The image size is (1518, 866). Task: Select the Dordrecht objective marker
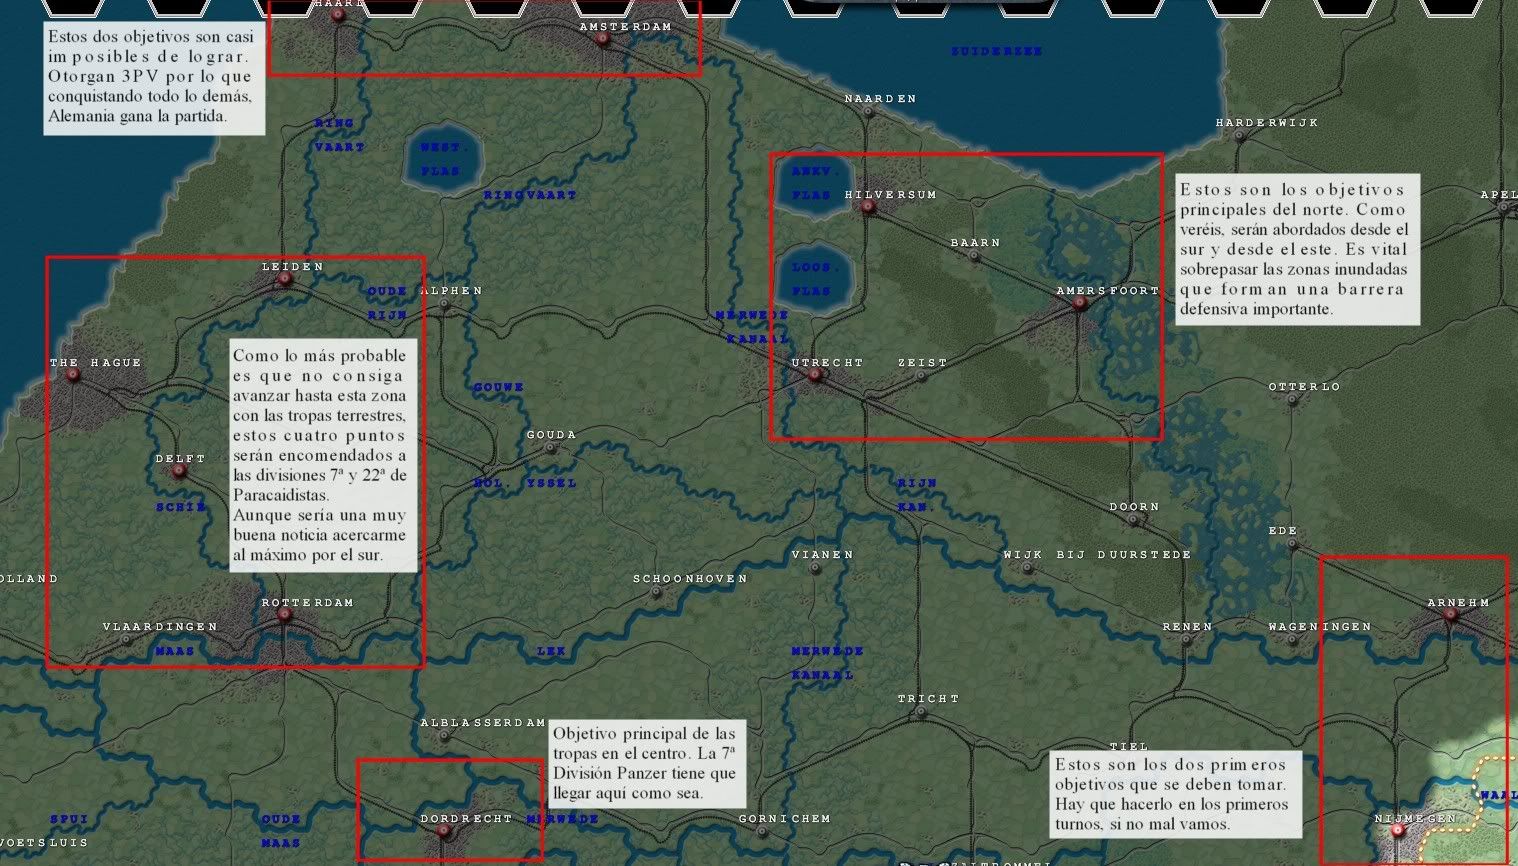(443, 831)
